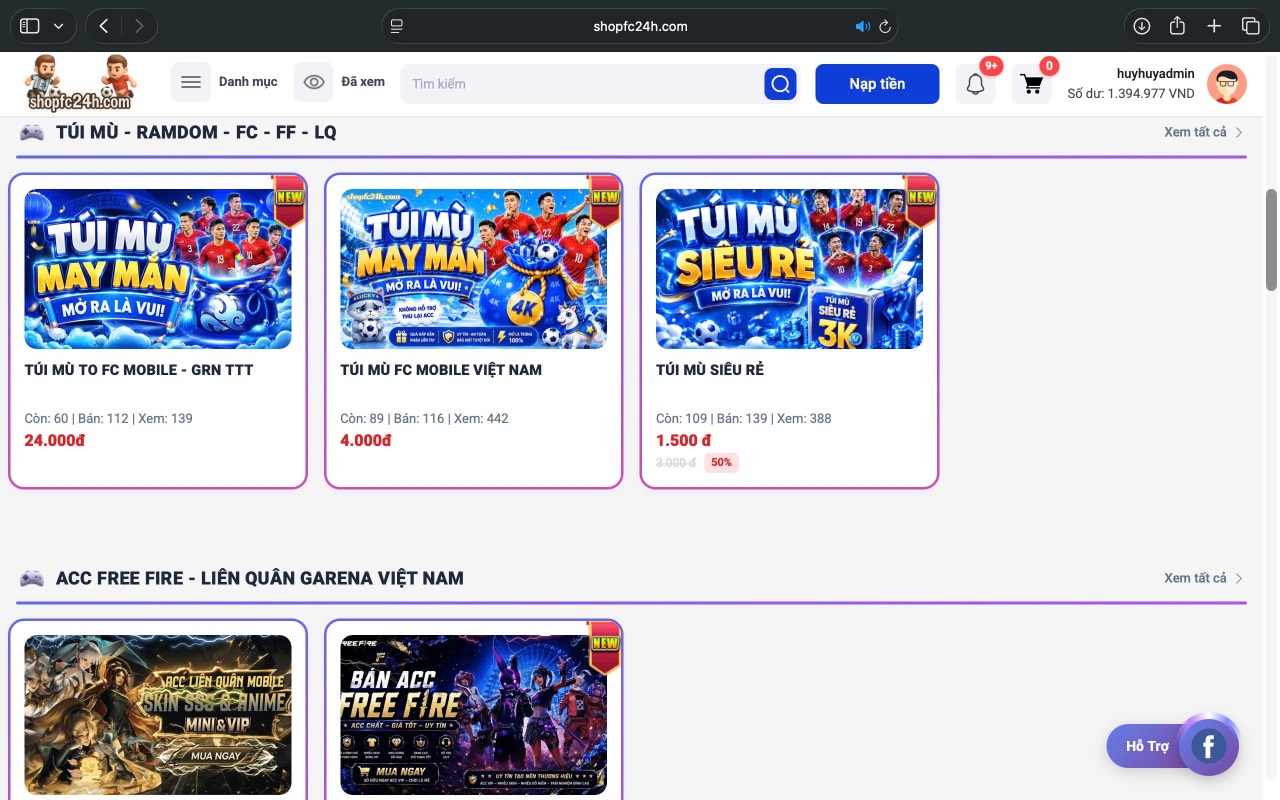1280x800 pixels.
Task: Click the Hỗ Trợ support button
Action: 1147,746
